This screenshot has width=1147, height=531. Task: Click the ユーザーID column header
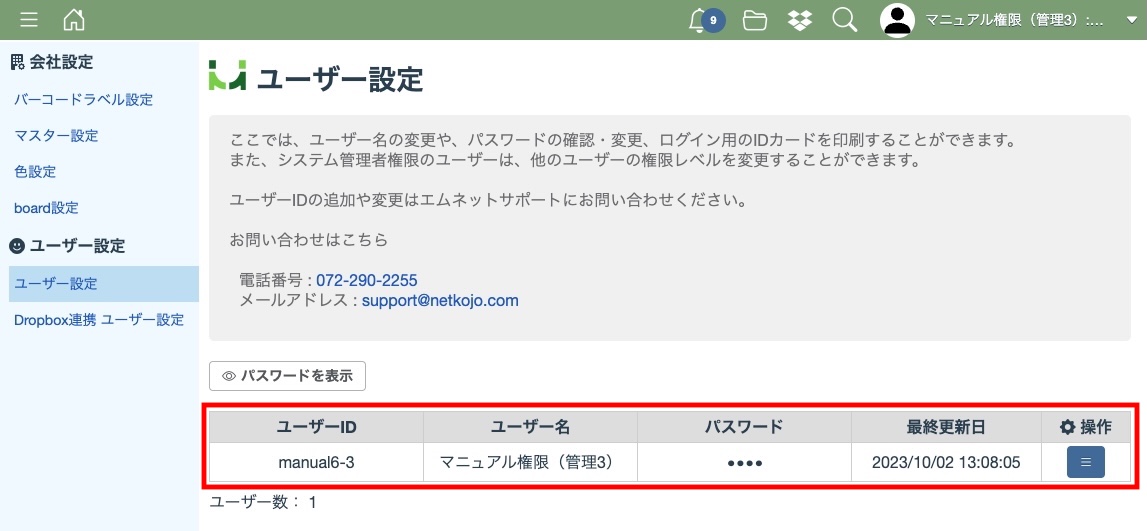click(316, 427)
